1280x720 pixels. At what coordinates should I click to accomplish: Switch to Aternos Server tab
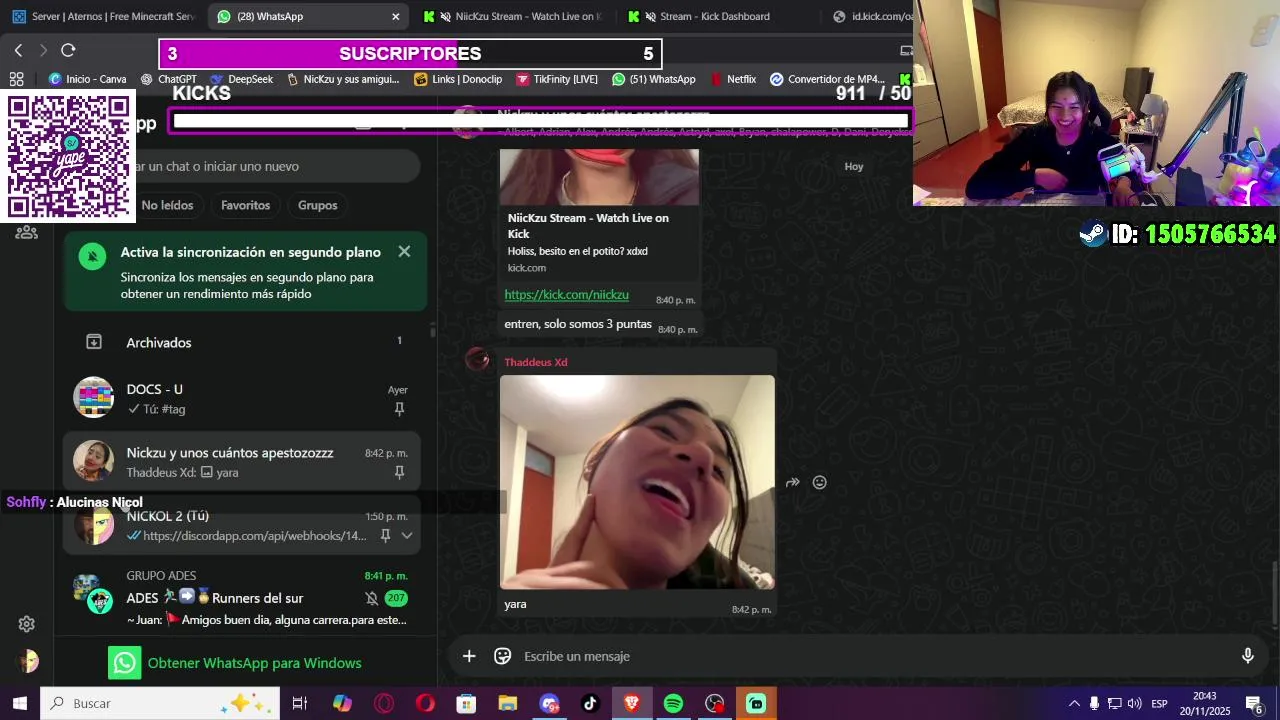[x=104, y=16]
